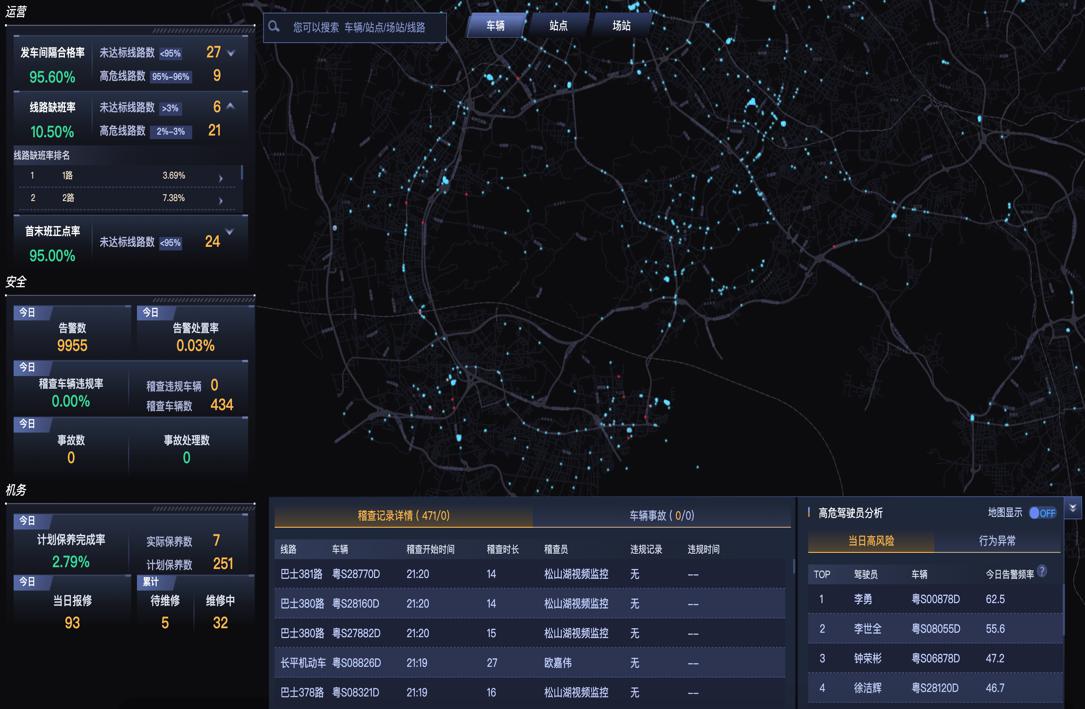Expand the 首末班正点率 section chevron
Screen dimensions: 1085x709
point(229,232)
